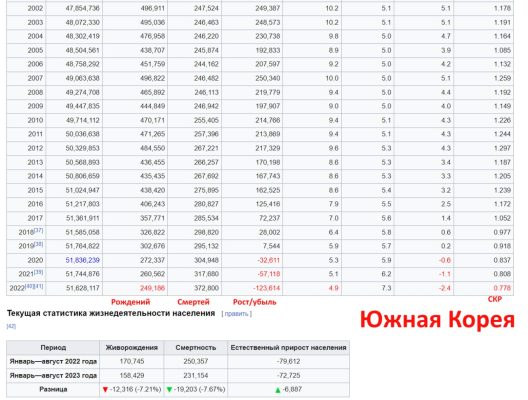The image size is (528, 400).
Task: Select the 'Живорождения' column header
Action: [x=132, y=347]
